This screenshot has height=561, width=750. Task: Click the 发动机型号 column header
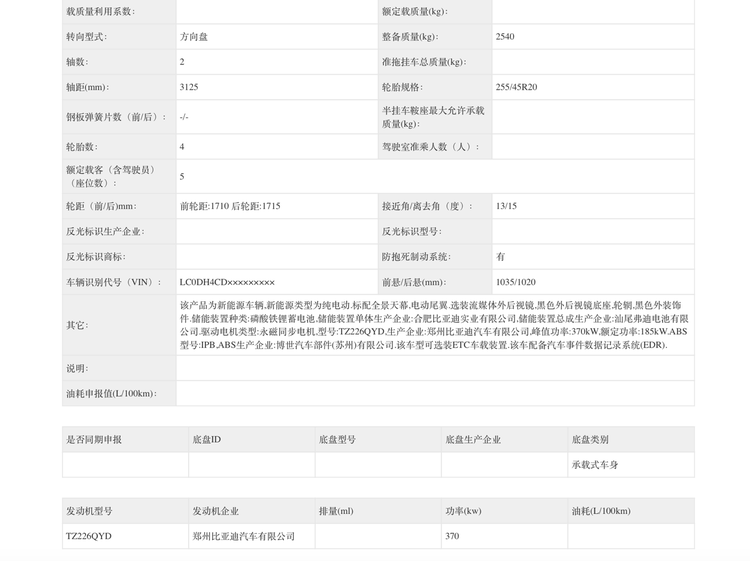[x=89, y=511]
